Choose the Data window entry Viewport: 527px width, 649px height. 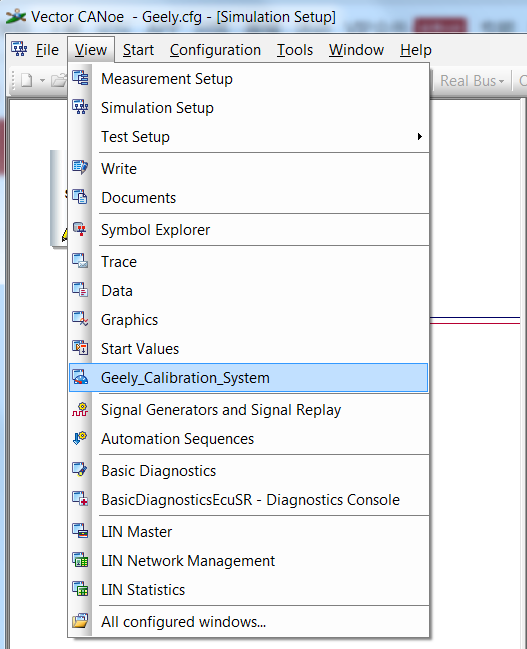coord(248,291)
